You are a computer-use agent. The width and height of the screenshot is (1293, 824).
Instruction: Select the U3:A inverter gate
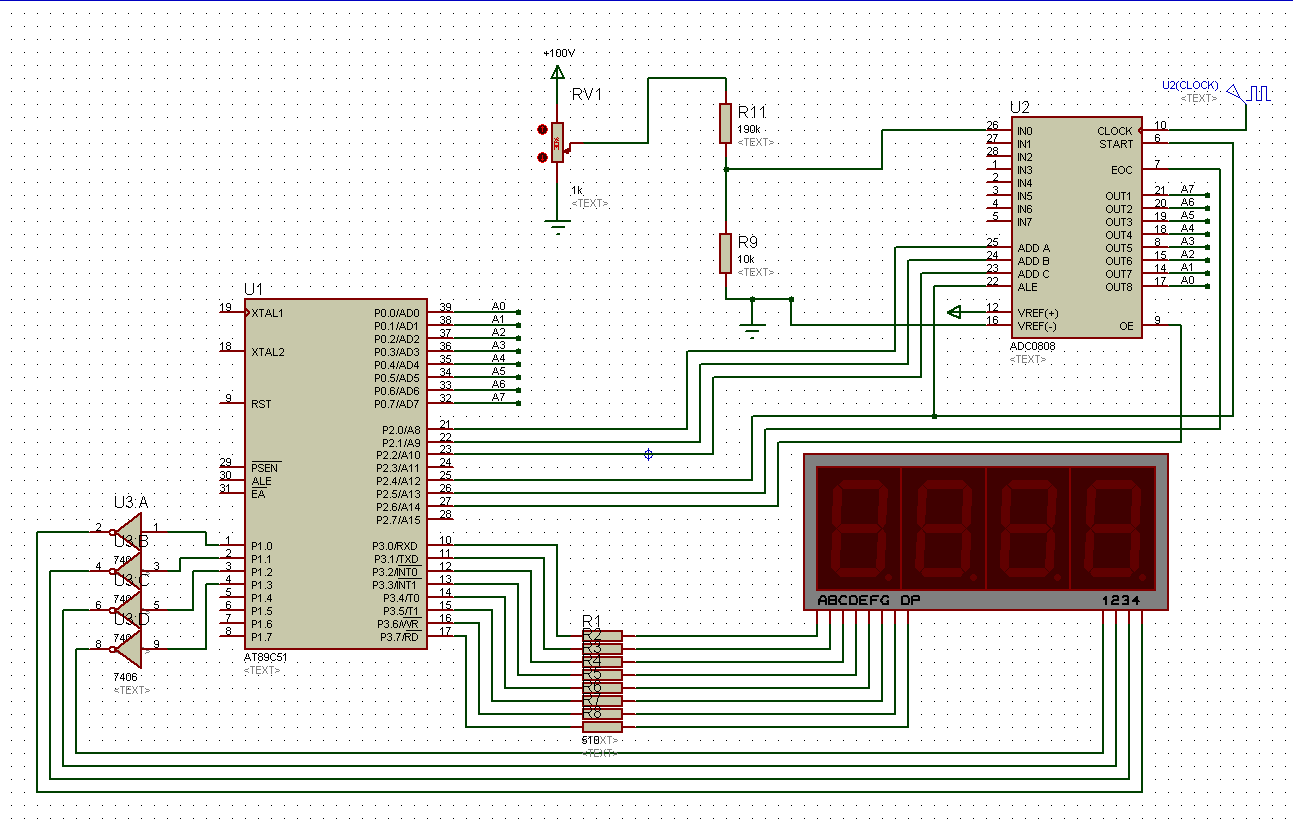click(x=128, y=528)
